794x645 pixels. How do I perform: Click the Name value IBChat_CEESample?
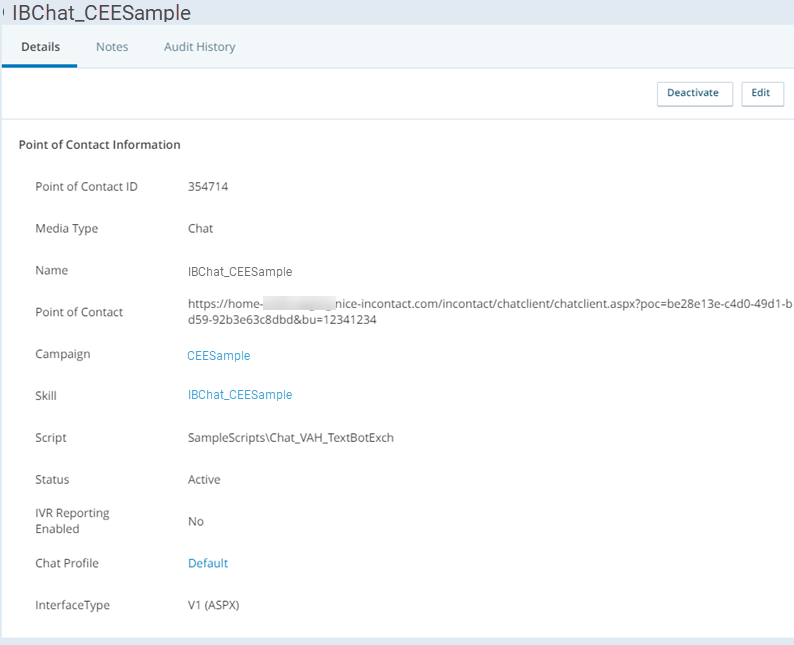[240, 271]
